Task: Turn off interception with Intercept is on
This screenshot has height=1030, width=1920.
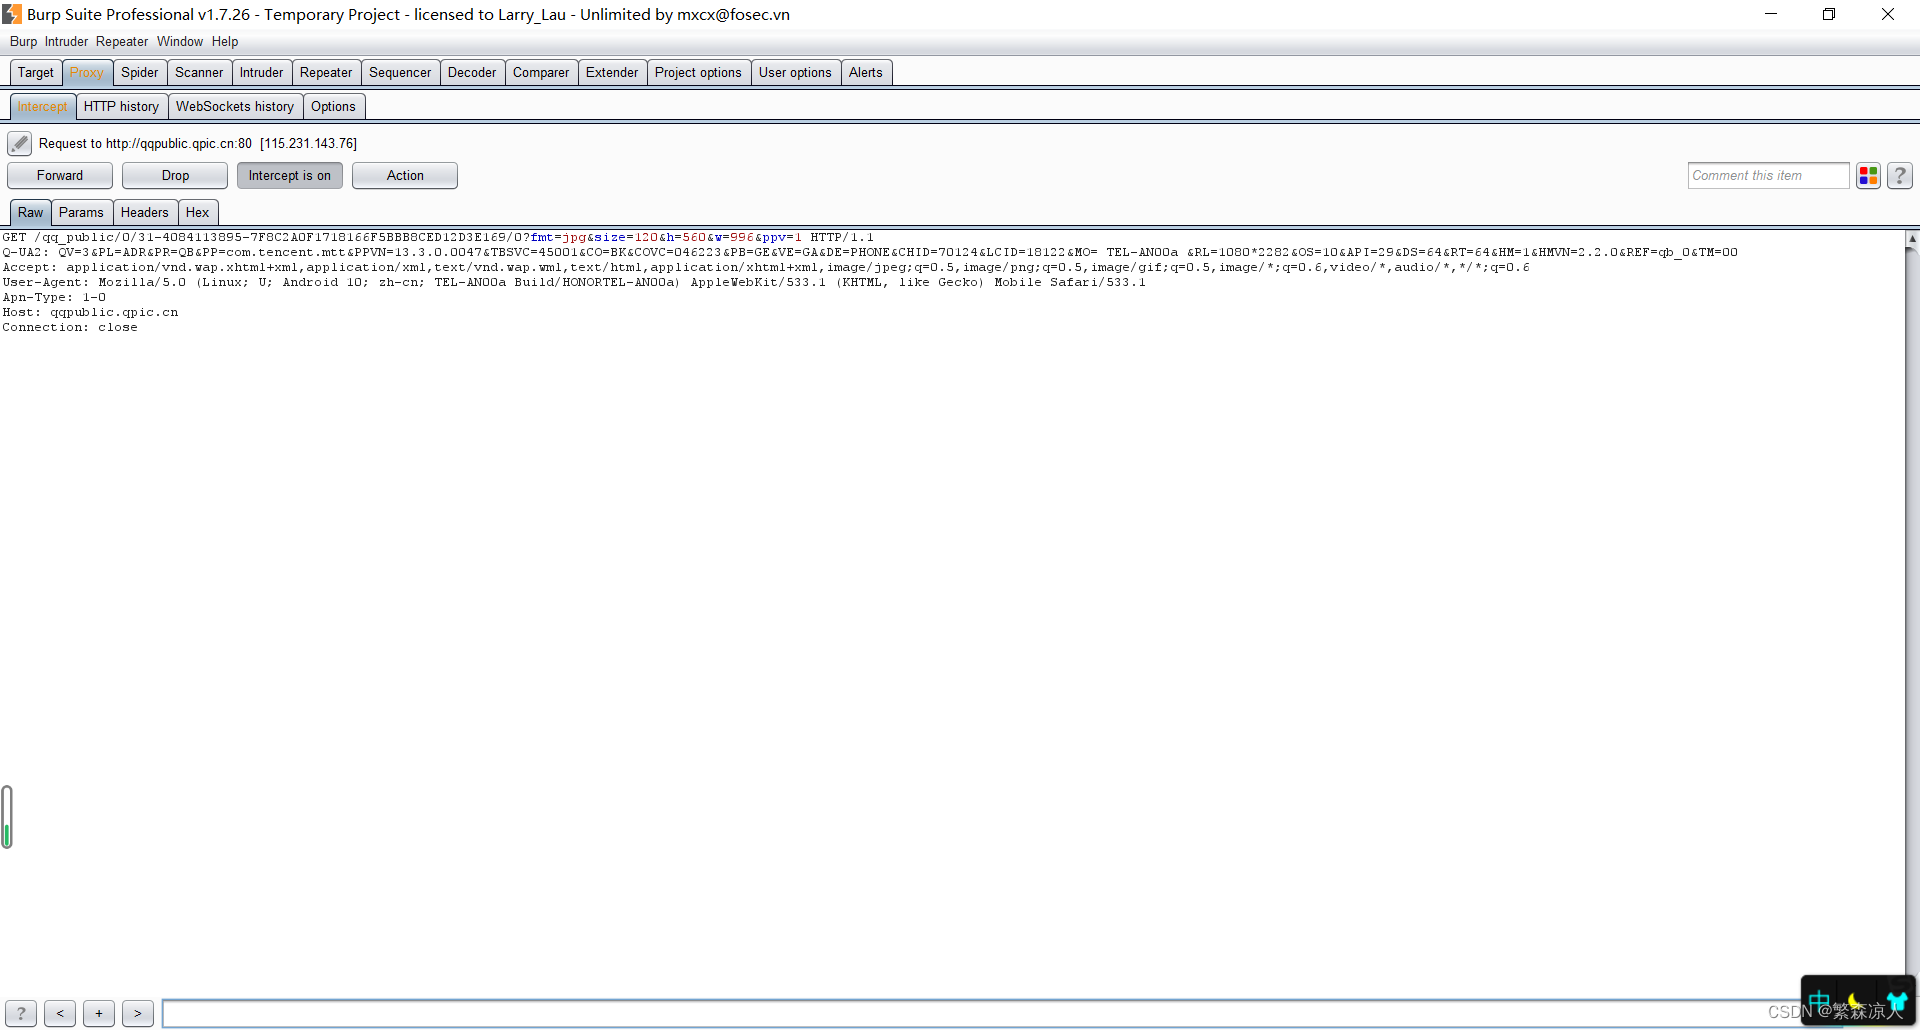Action: (289, 175)
